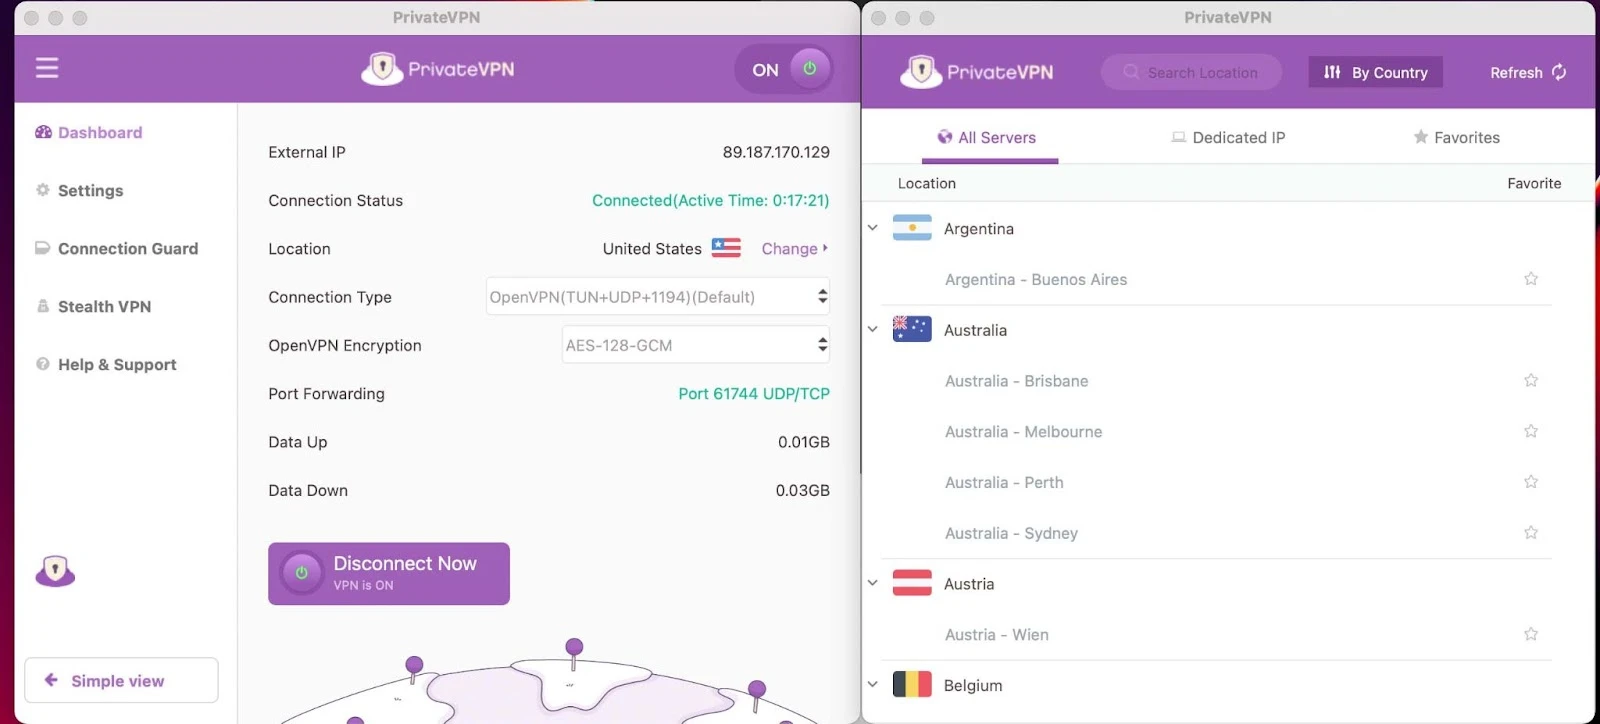
Task: Click the external IP 89.187.170.129
Action: [x=776, y=152]
